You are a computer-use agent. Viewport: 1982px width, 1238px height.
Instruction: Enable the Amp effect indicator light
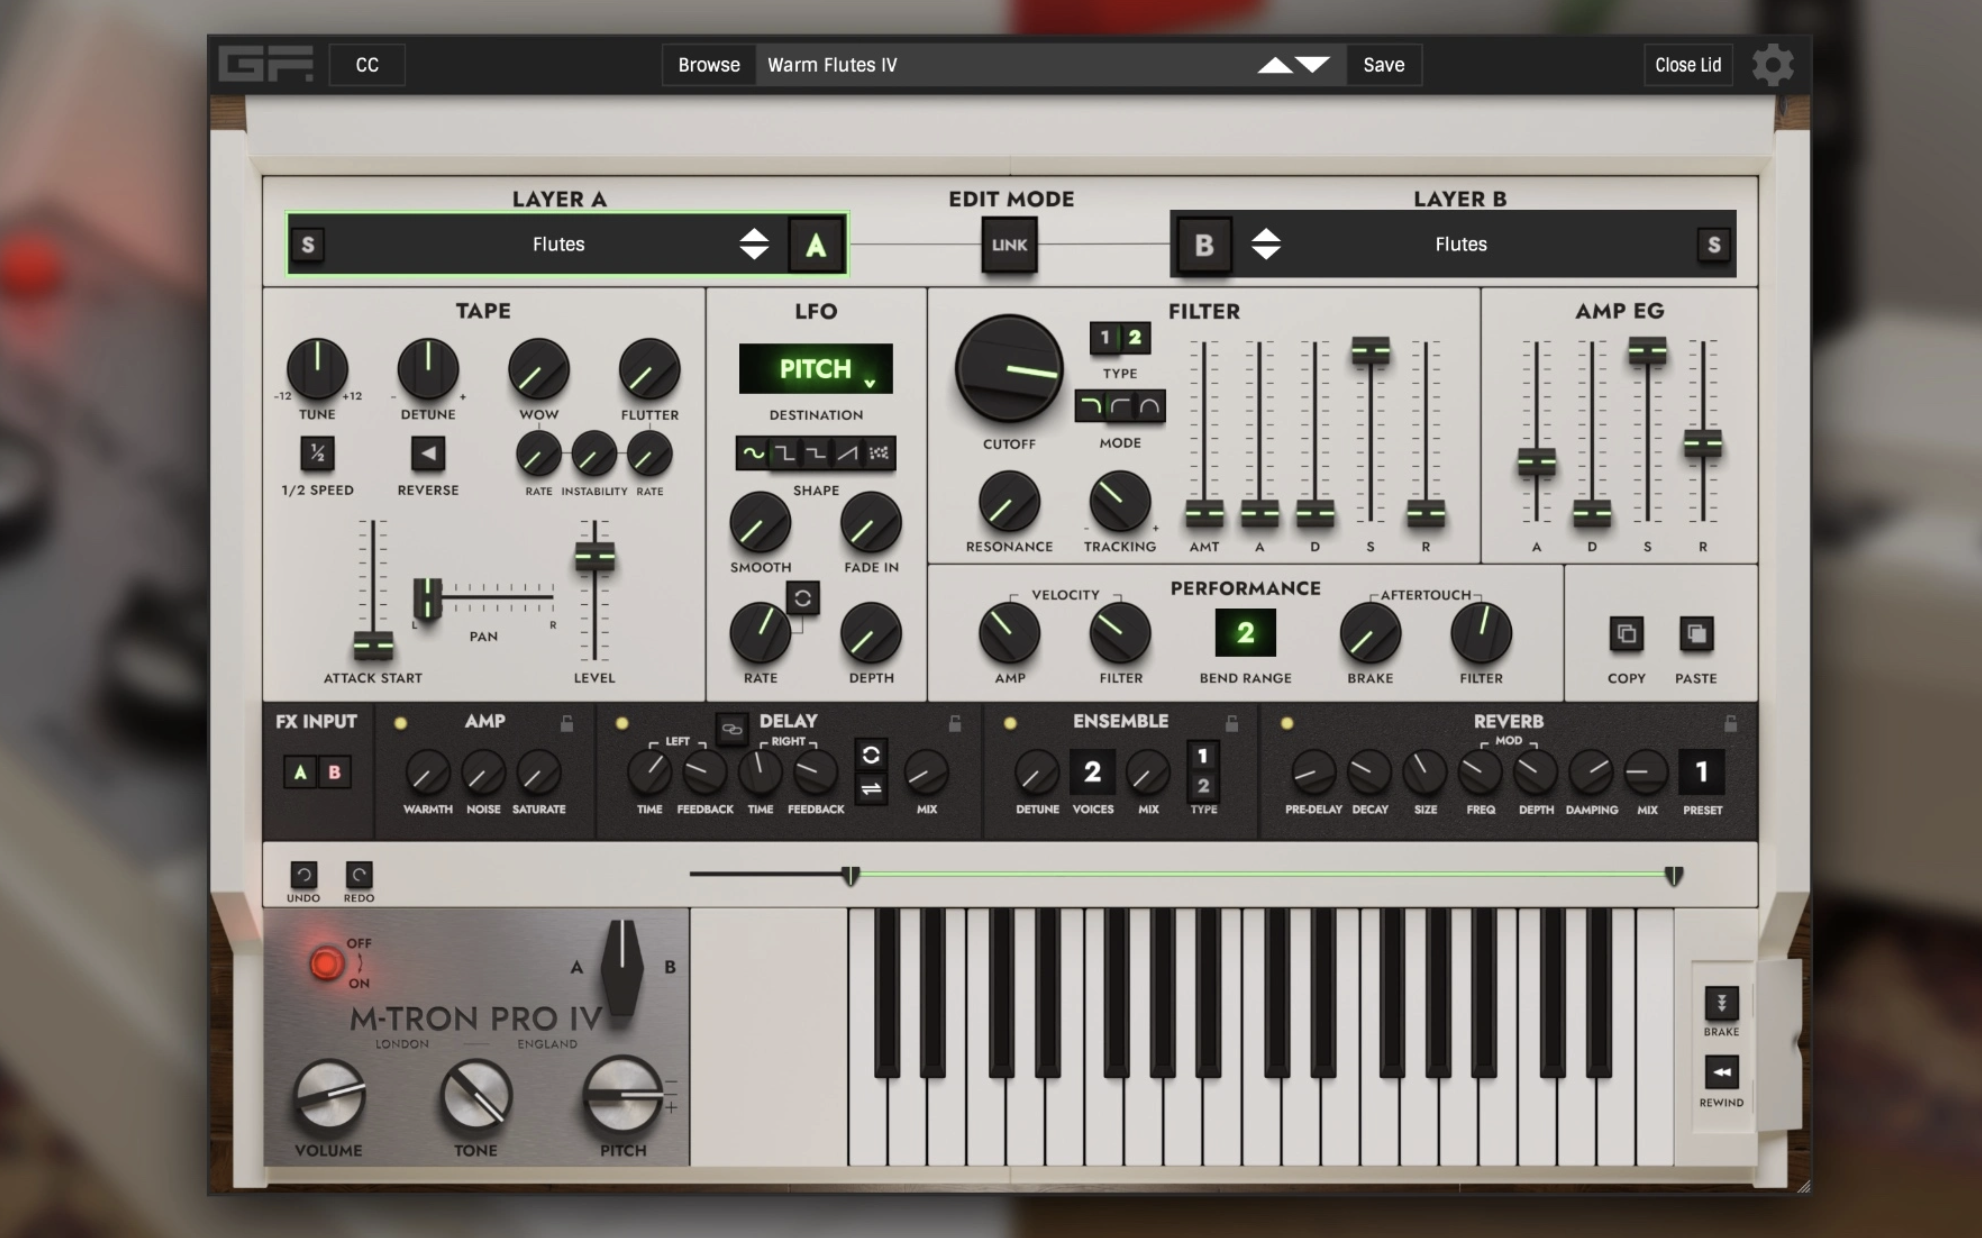pyautogui.click(x=400, y=723)
